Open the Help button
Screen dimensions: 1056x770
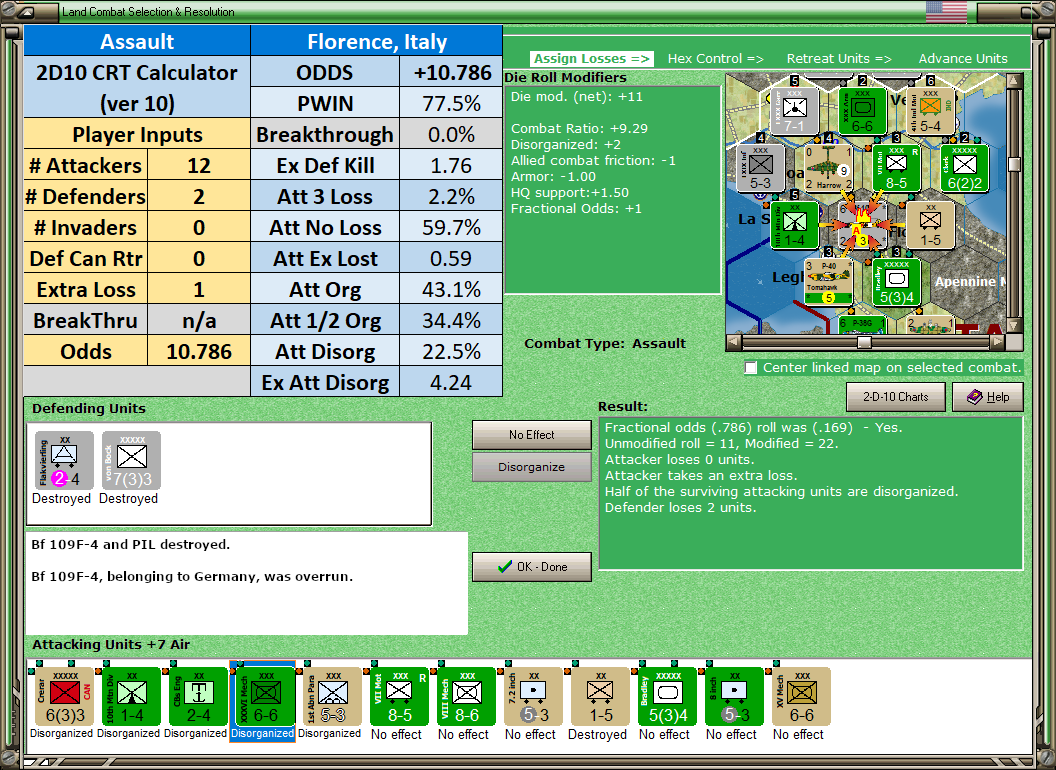point(988,397)
